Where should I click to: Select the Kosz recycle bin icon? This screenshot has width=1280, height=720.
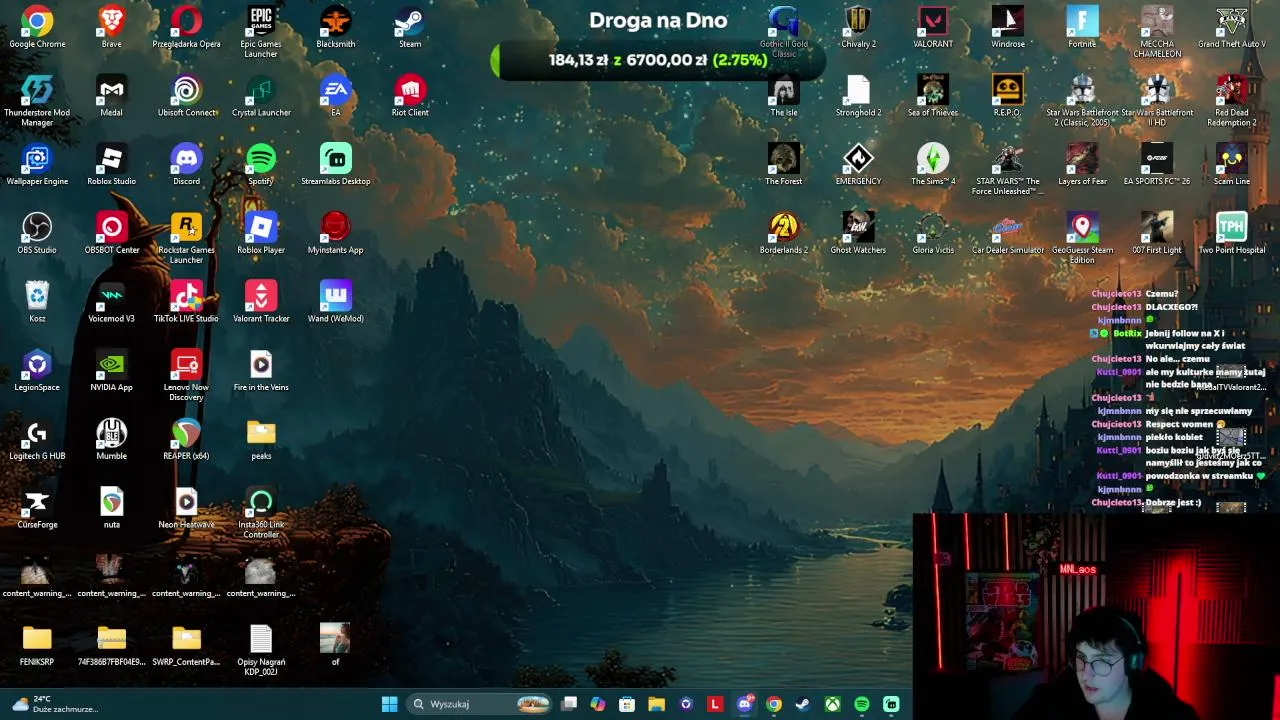point(37,302)
